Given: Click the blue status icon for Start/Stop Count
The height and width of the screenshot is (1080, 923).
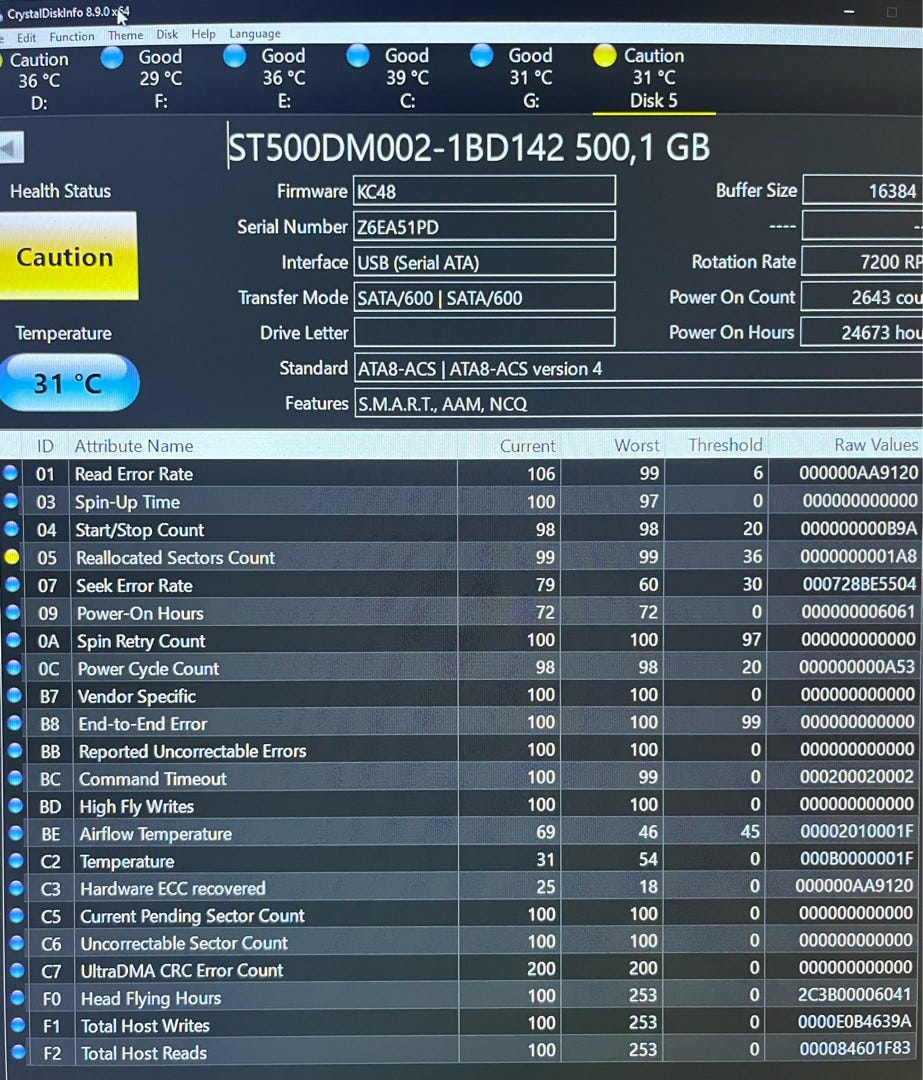Looking at the screenshot, I should [x=11, y=528].
